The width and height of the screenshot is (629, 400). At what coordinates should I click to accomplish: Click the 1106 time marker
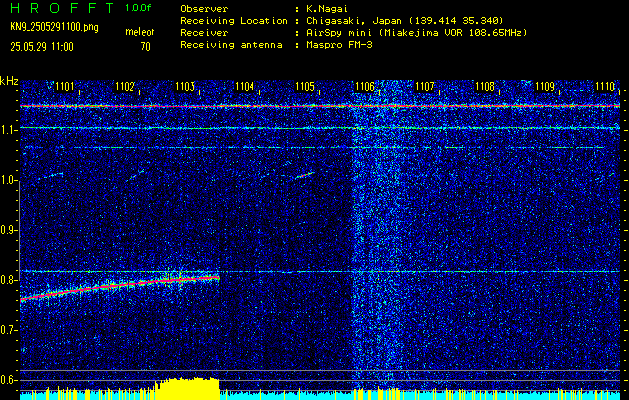tap(365, 86)
